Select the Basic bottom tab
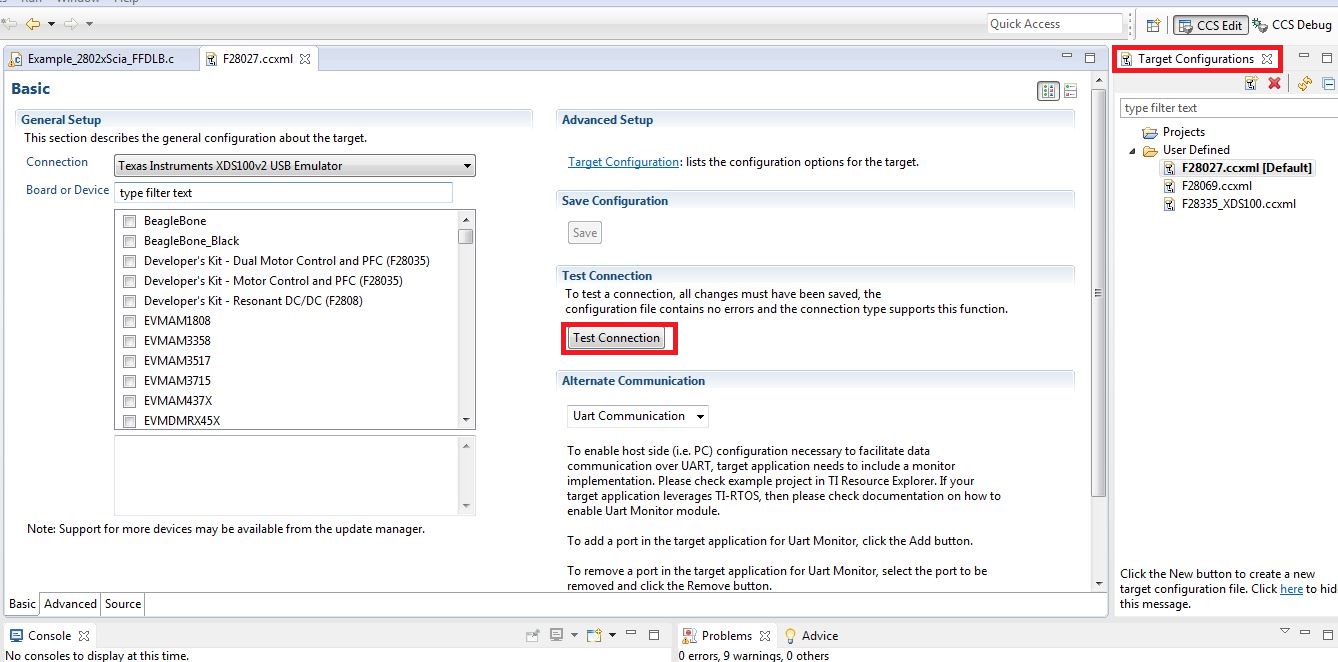The height and width of the screenshot is (662, 1338). click(x=22, y=604)
